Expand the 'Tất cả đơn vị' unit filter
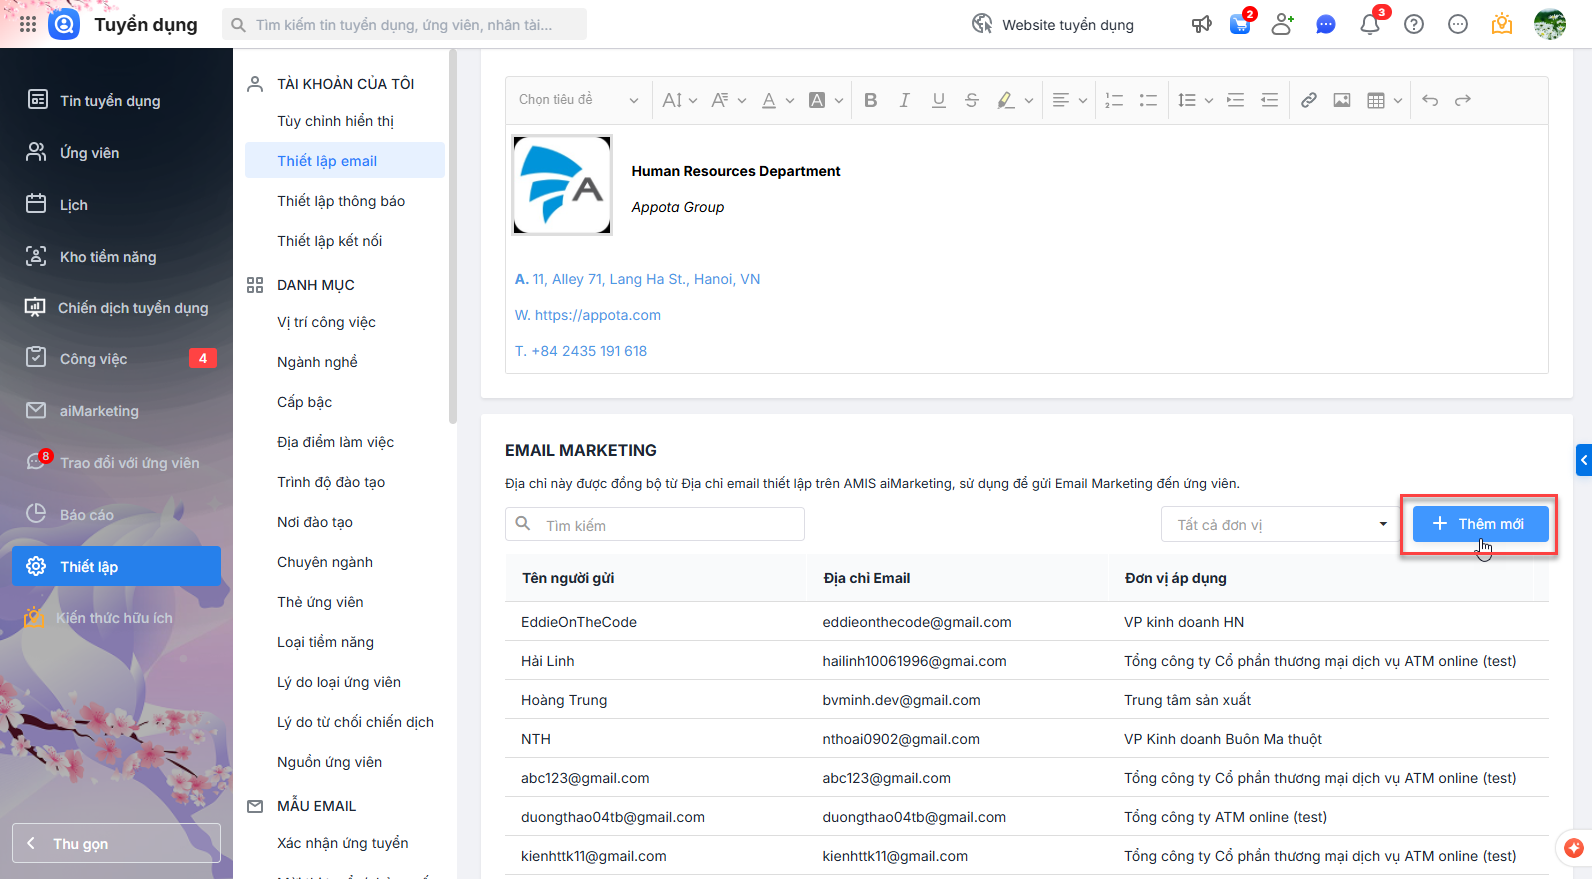The width and height of the screenshot is (1592, 879). tap(1276, 525)
